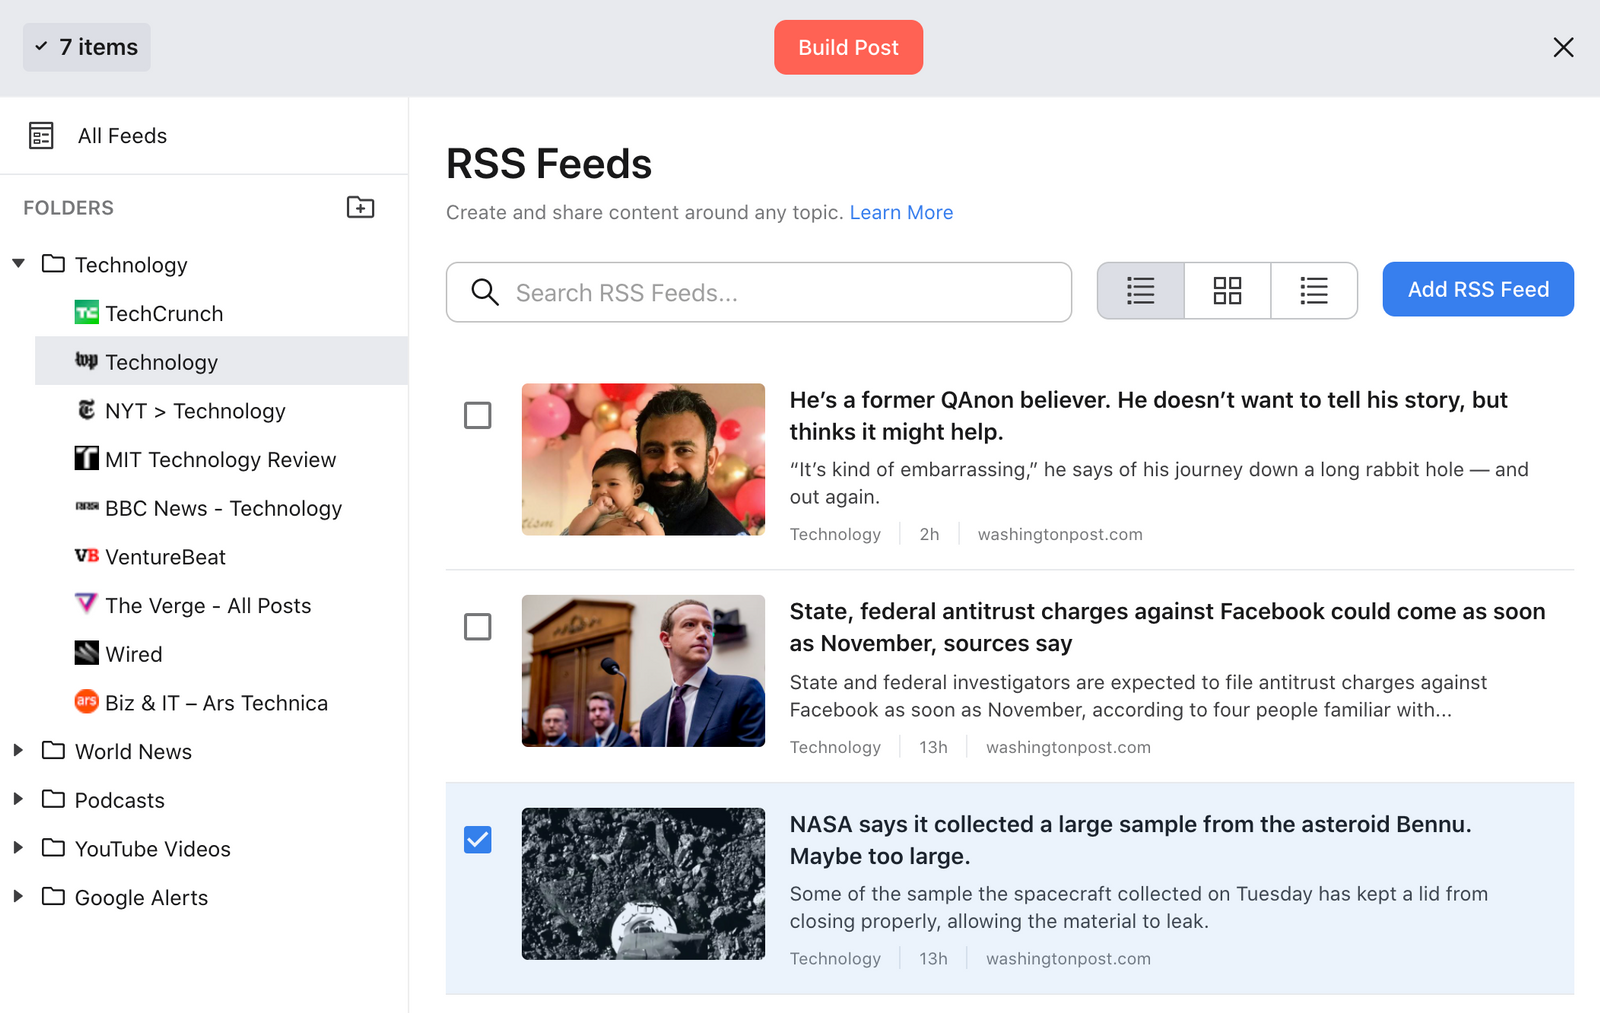Screen dimensions: 1600x1013
Task: Create a new folder
Action: [360, 207]
